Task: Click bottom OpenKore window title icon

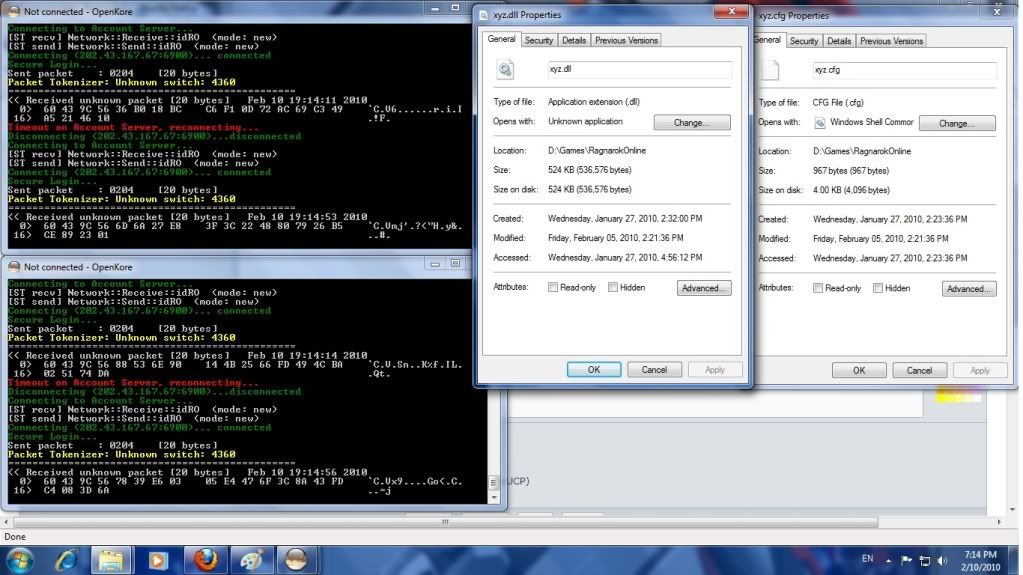Action: (x=14, y=266)
